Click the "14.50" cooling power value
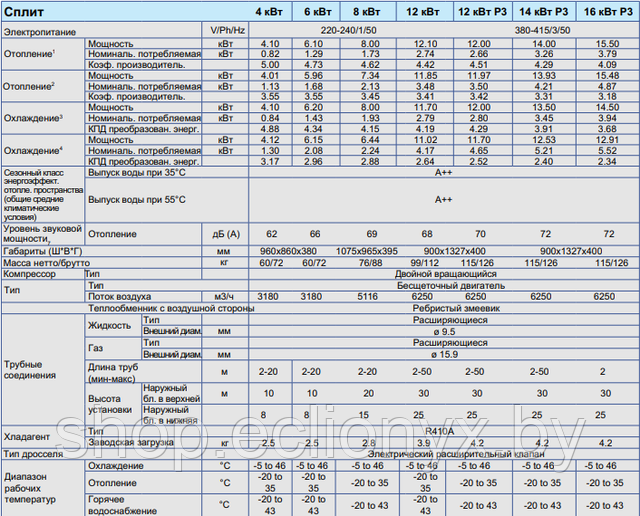Viewport: 640px width, 516px height. coord(607,107)
